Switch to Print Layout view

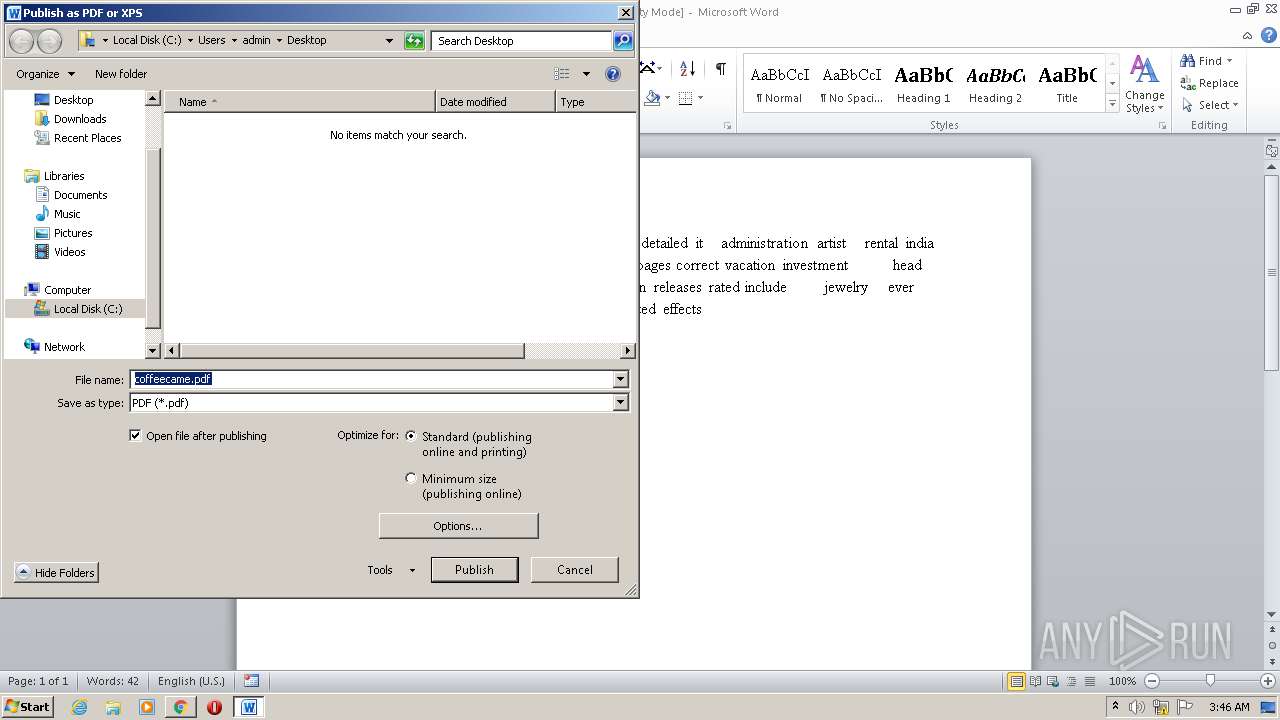(x=1016, y=681)
